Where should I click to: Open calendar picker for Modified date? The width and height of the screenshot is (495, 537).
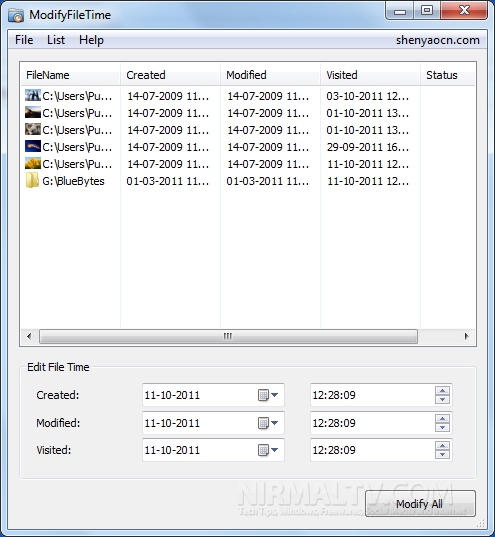tap(268, 423)
